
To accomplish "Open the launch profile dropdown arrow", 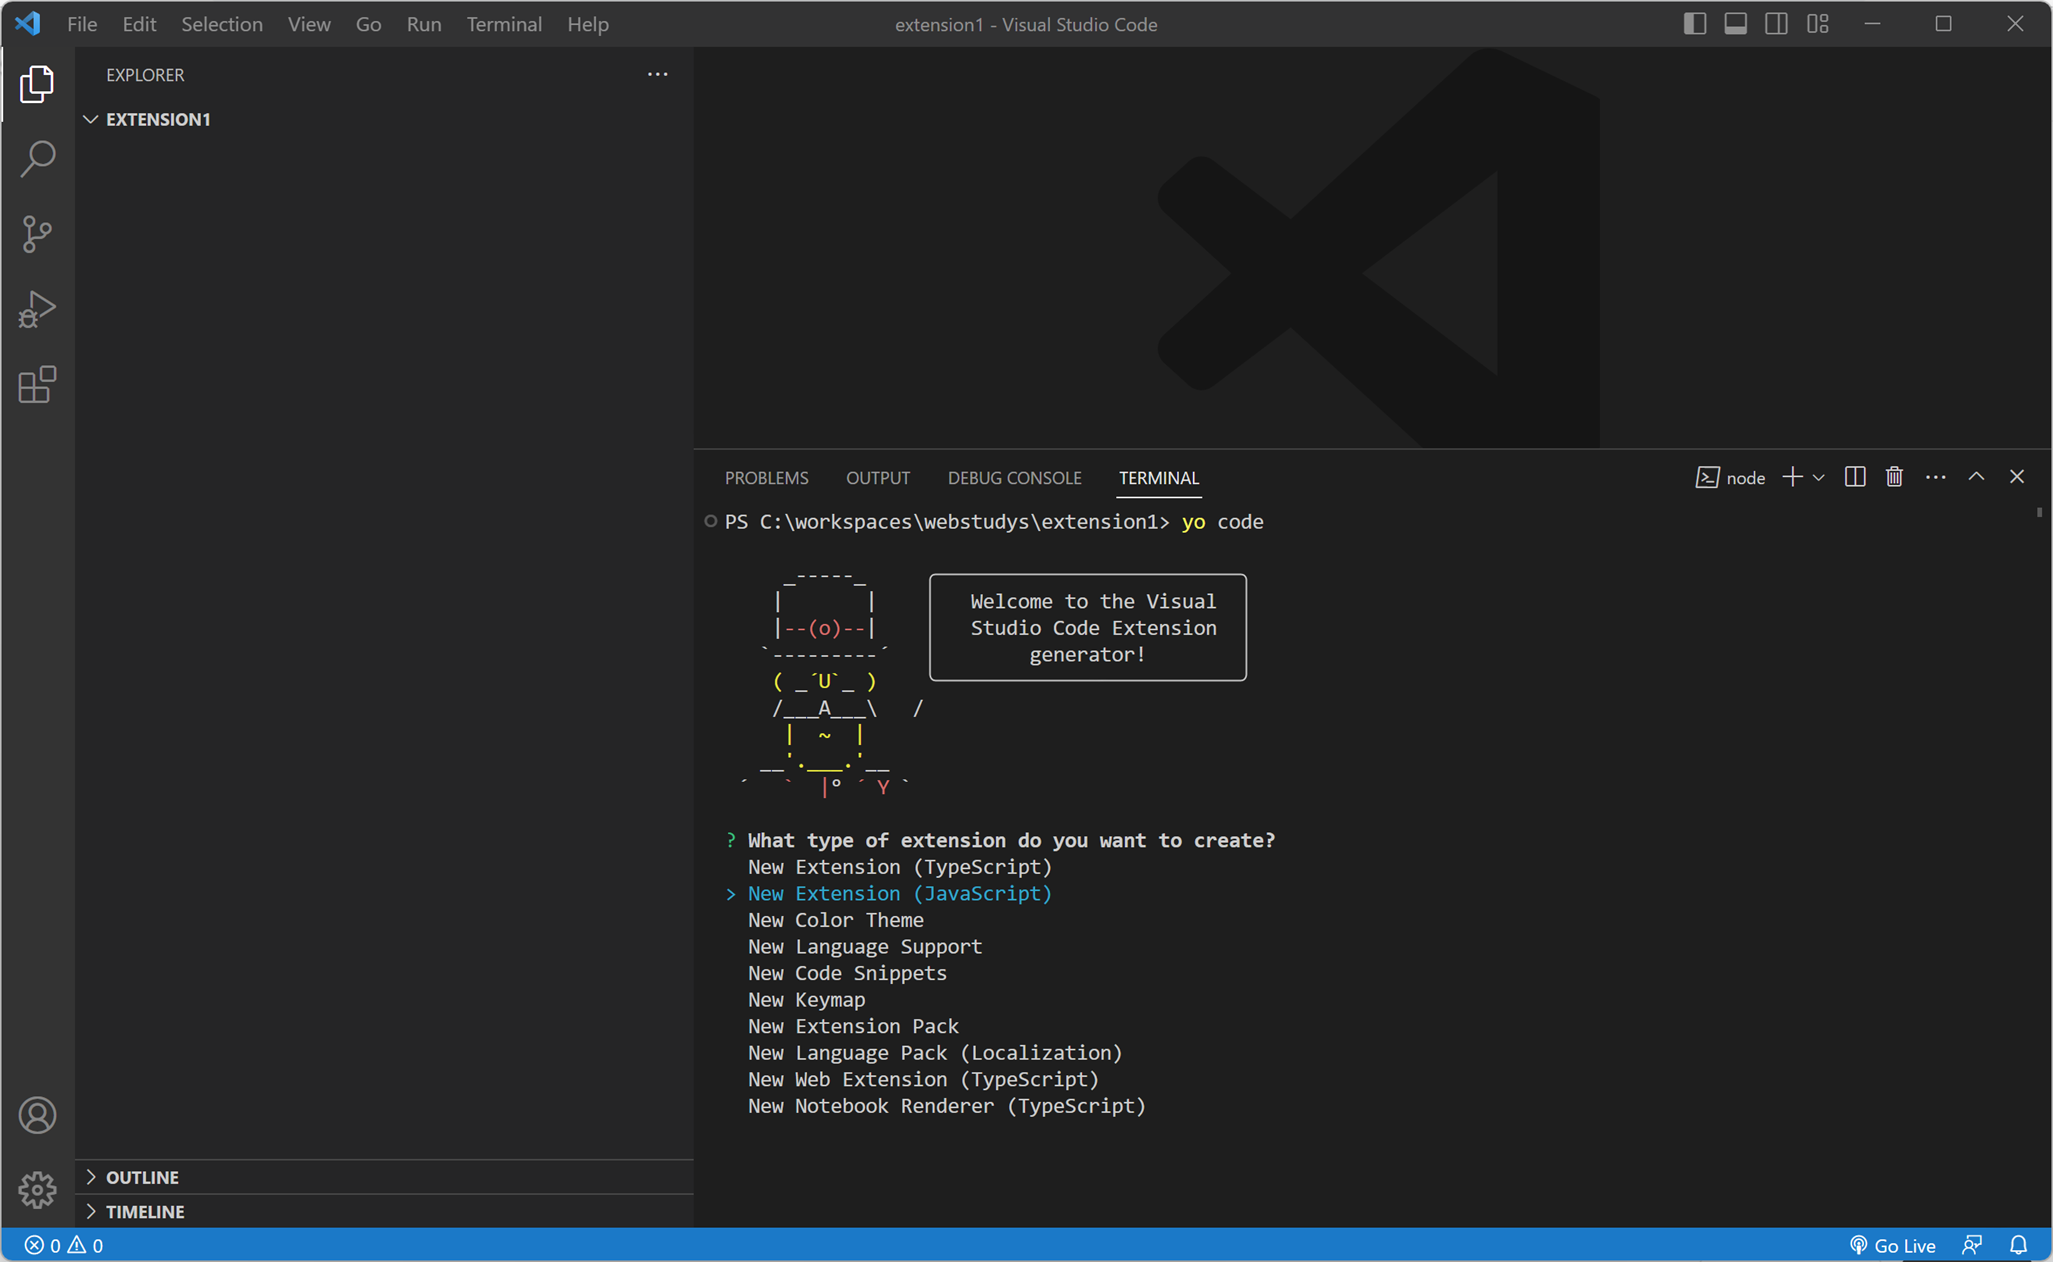I will point(1819,477).
